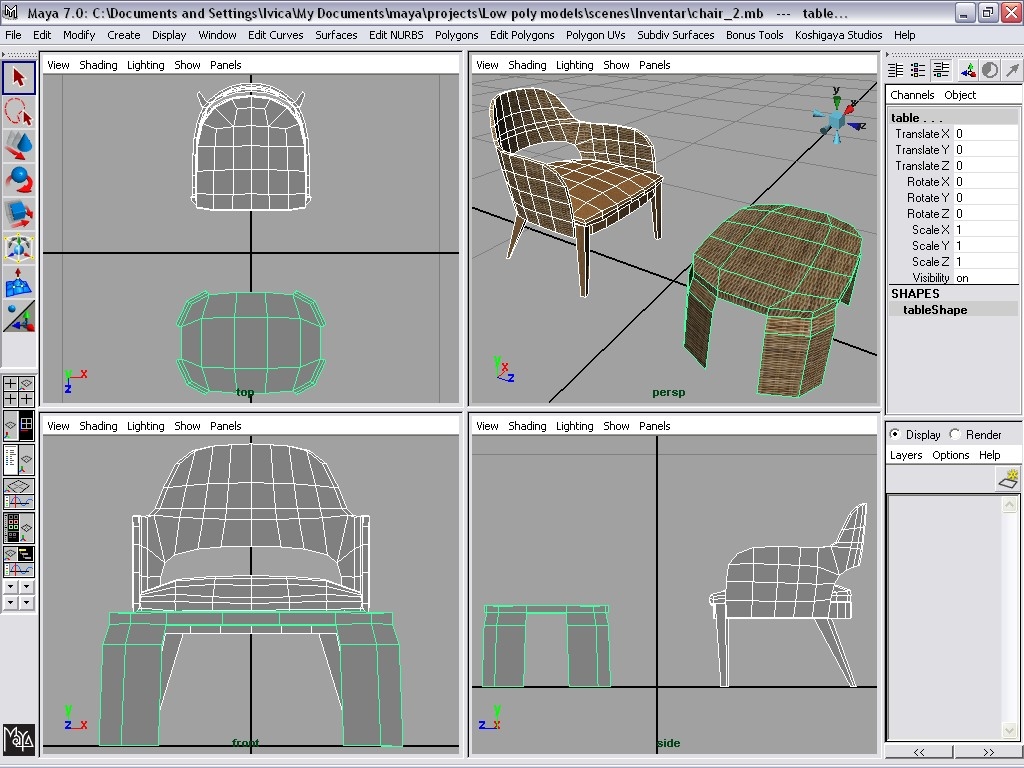This screenshot has width=1024, height=768.
Task: Open the rightmost quick-layout dropdown arrow
Action: pos(26,602)
